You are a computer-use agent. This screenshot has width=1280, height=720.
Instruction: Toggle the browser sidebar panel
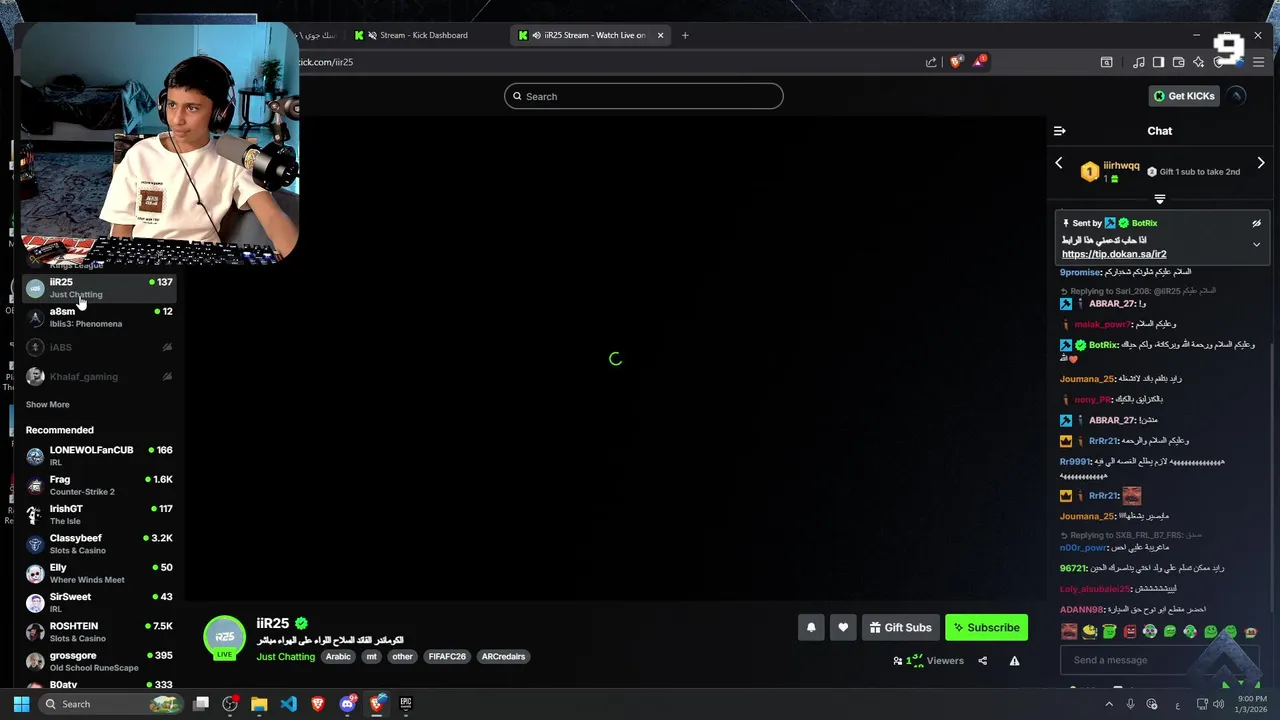pyautogui.click(x=1158, y=62)
